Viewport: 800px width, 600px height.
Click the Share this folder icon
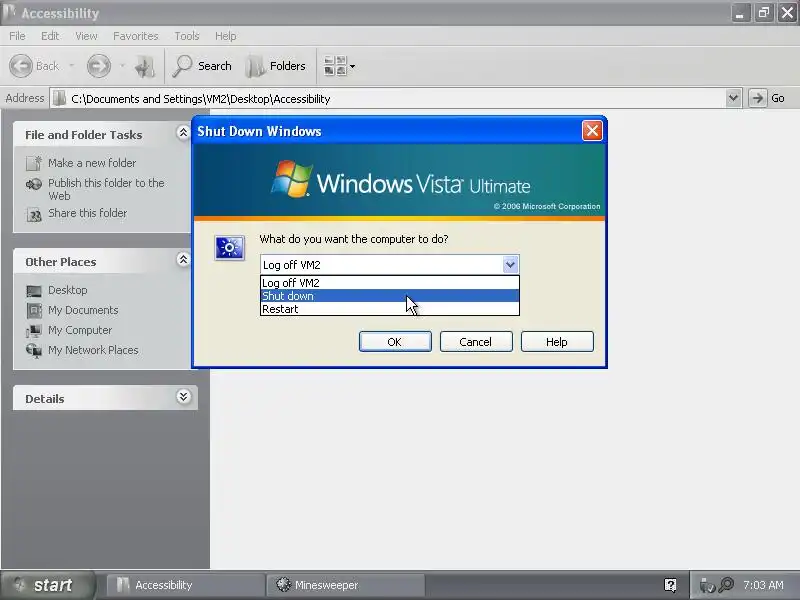[34, 215]
